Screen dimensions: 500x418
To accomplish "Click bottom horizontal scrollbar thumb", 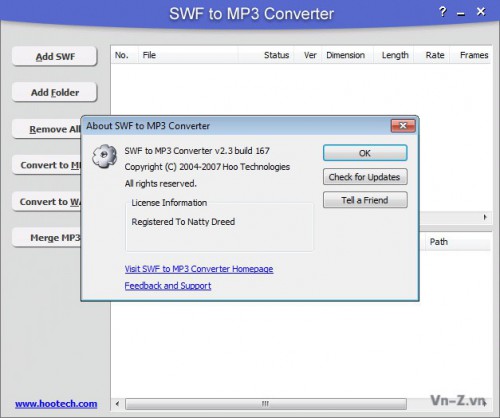I will coord(266,404).
